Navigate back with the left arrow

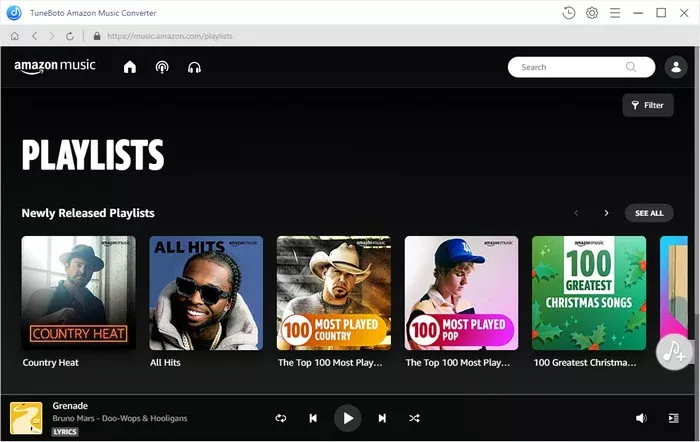pos(34,36)
